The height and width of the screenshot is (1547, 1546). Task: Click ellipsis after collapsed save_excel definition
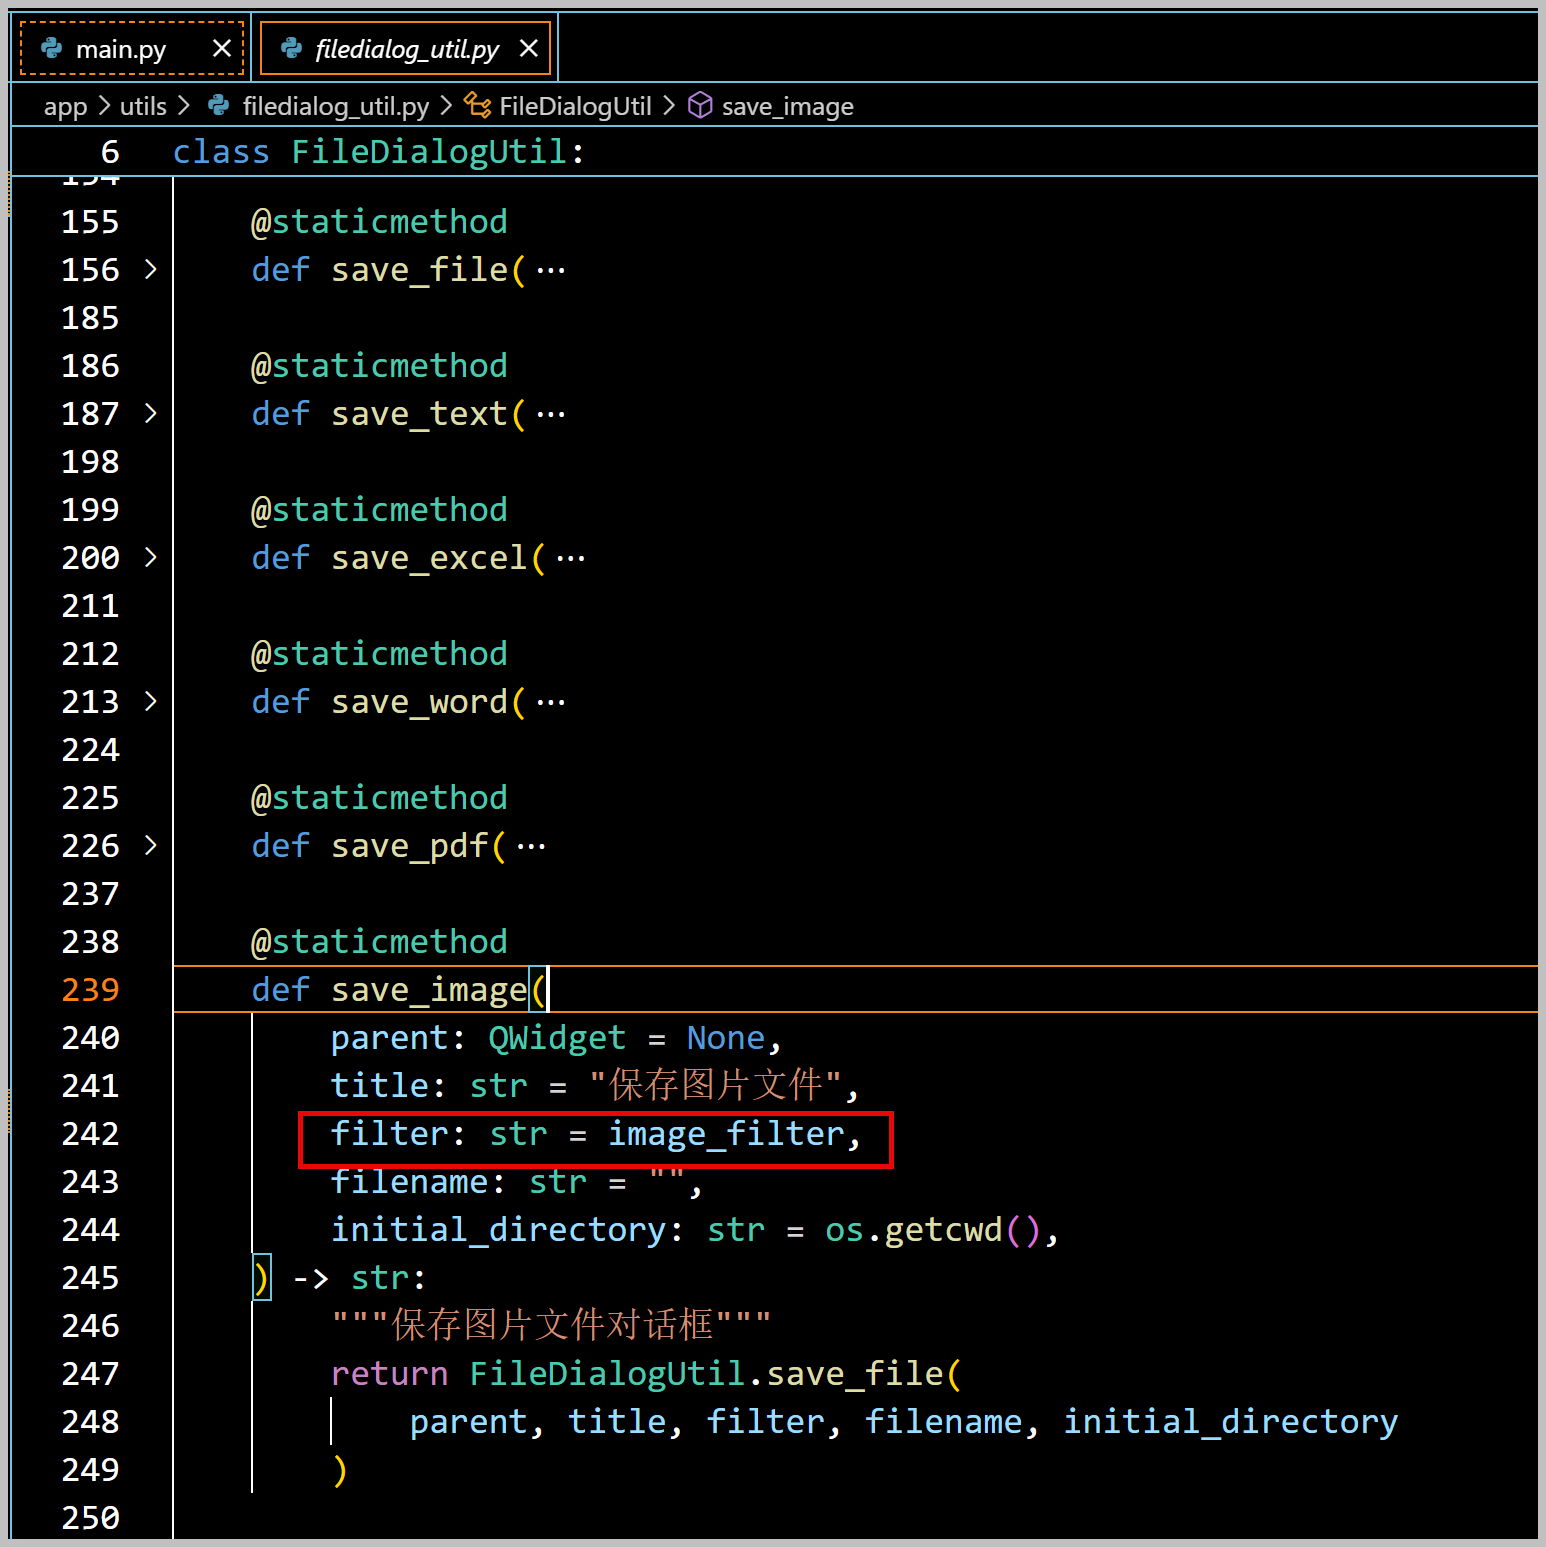pos(571,559)
